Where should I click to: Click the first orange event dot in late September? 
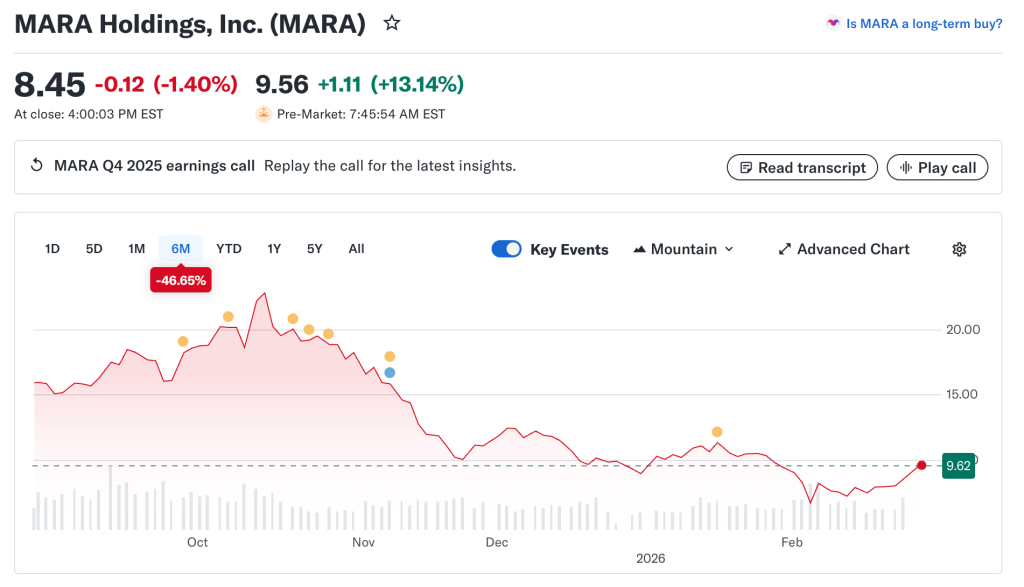coord(183,341)
